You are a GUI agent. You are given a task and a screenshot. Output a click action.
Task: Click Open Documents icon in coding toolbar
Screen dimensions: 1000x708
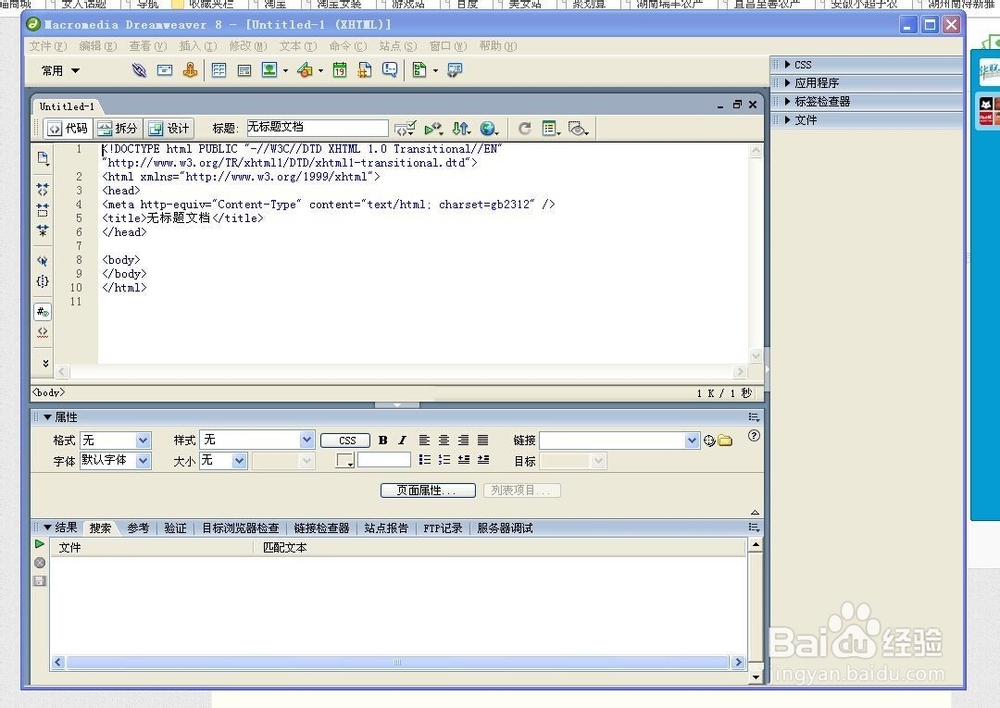43,158
